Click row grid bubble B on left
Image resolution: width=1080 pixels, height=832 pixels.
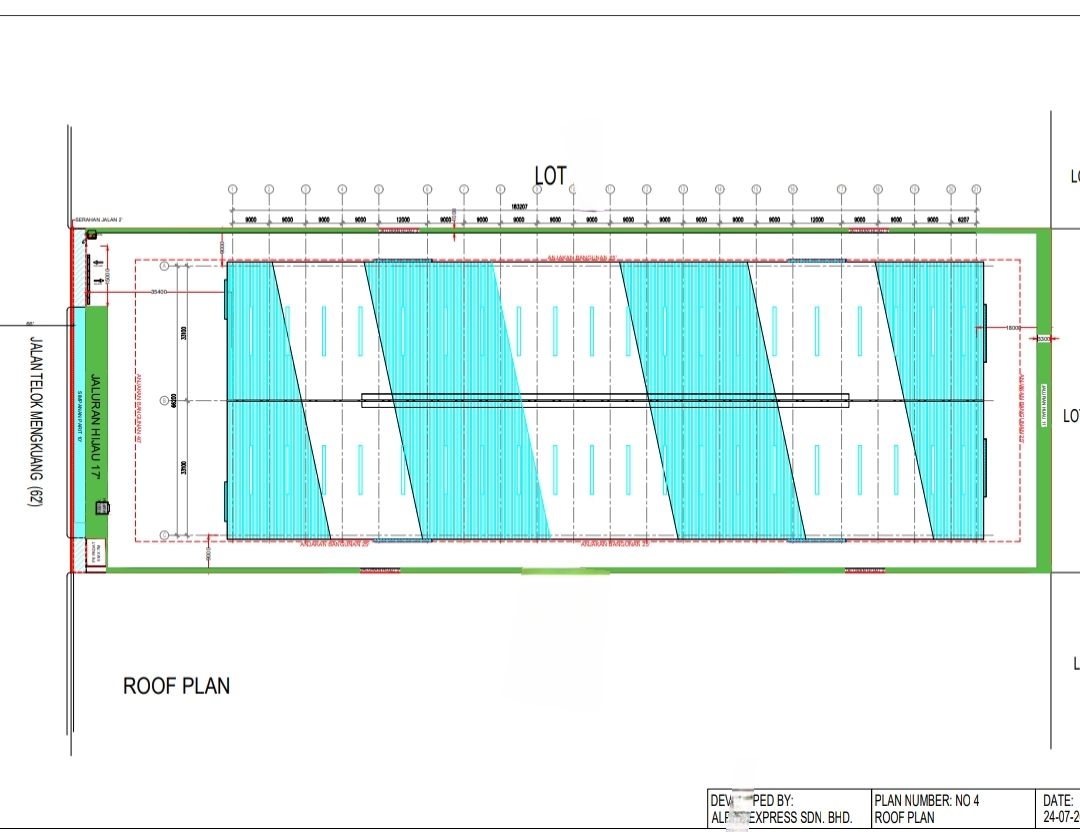click(164, 401)
